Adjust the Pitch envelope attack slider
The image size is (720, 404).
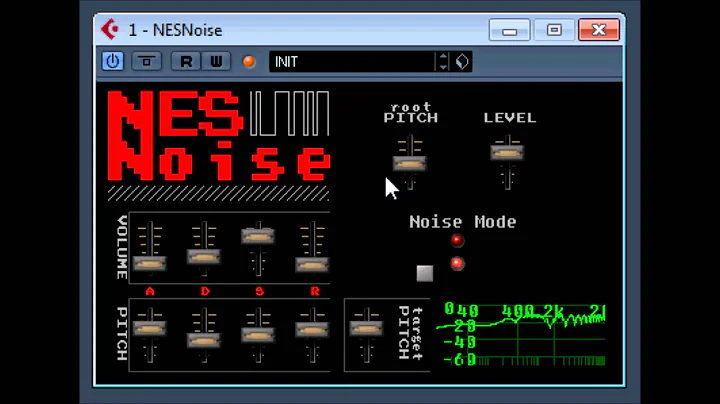coord(150,329)
